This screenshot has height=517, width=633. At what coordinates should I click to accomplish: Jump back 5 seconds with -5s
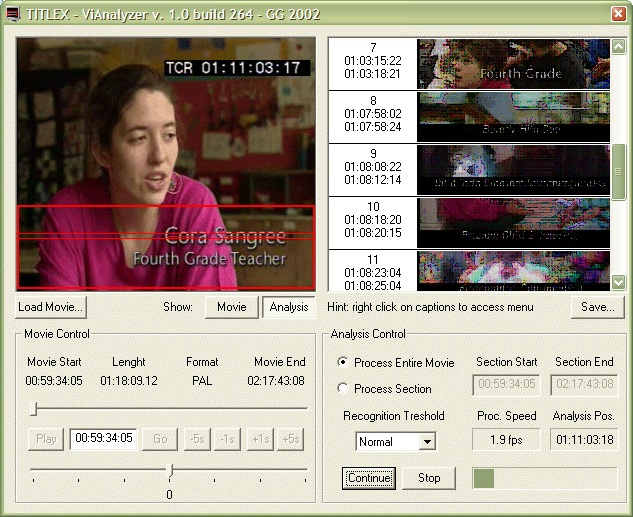click(x=197, y=439)
